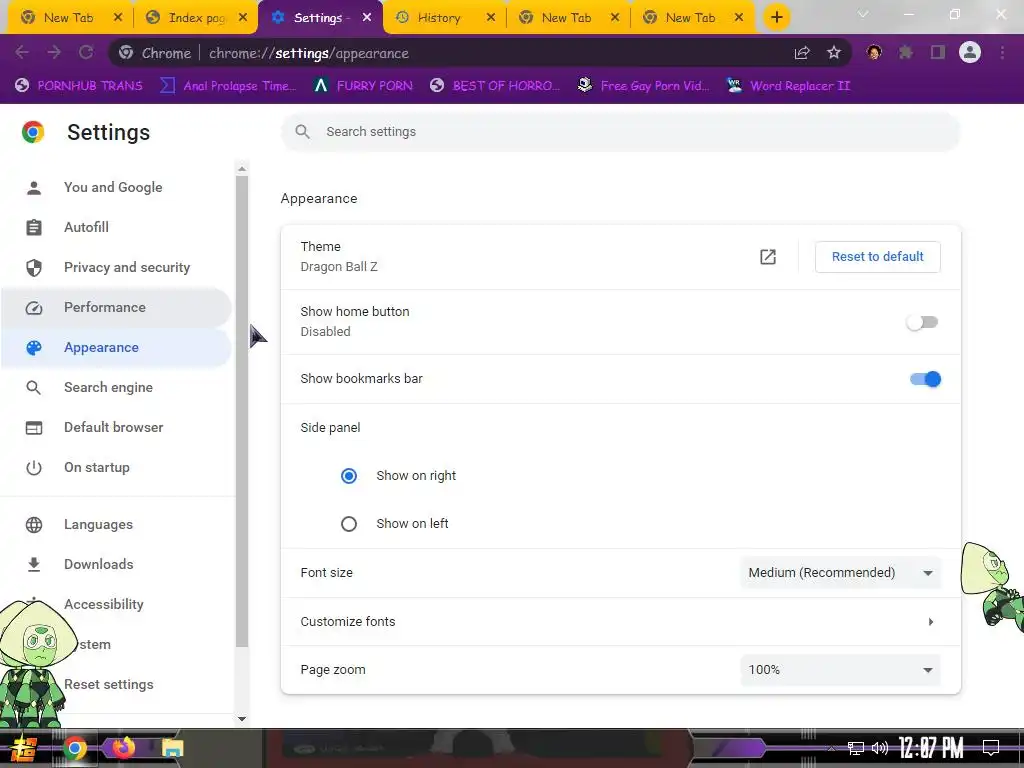Open the notification center icon
Viewport: 1024px width, 768px height.
[991, 748]
